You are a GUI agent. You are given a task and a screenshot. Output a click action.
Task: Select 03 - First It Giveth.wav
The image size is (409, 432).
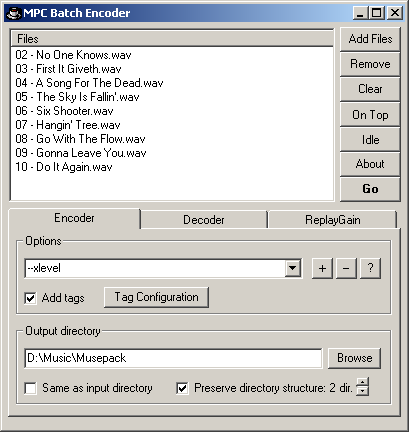coord(68,69)
